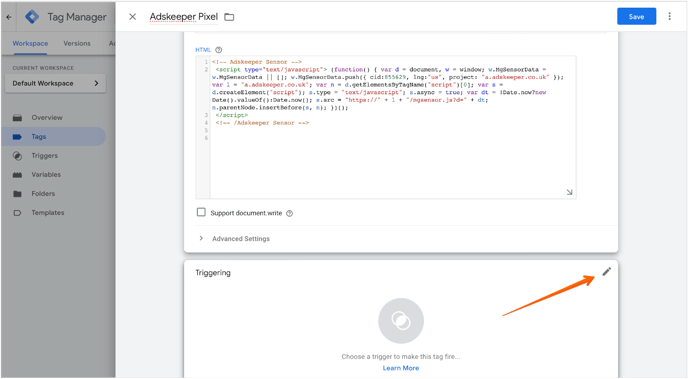Switch to the Versions tab
688x379 pixels.
[77, 43]
